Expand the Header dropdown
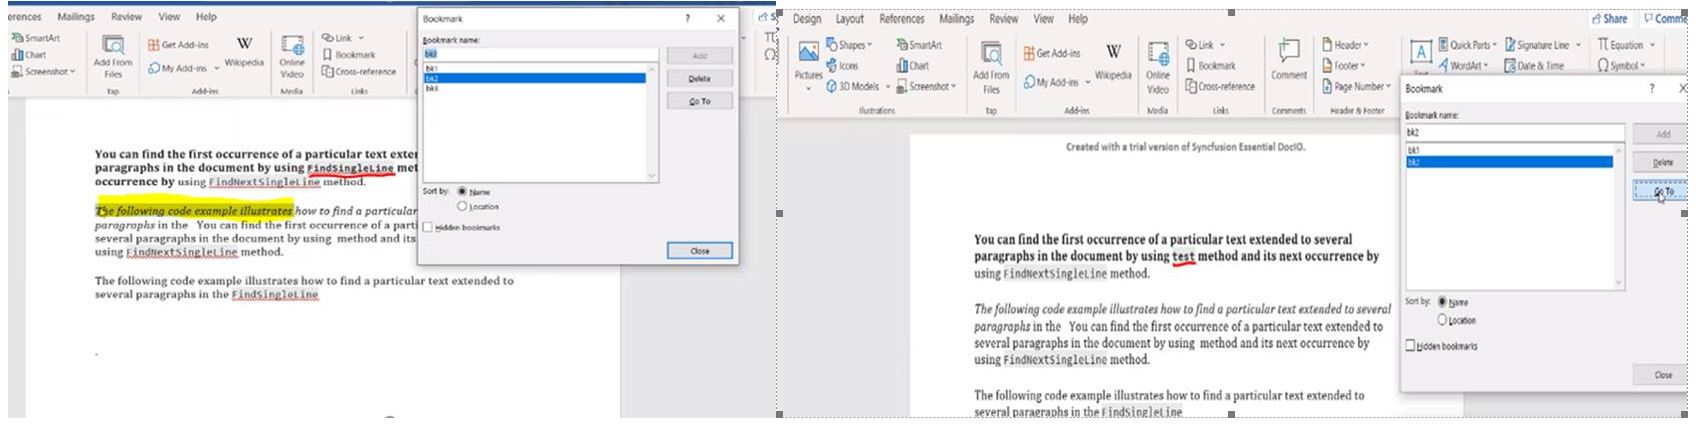This screenshot has width=1702, height=431. [x=1346, y=45]
